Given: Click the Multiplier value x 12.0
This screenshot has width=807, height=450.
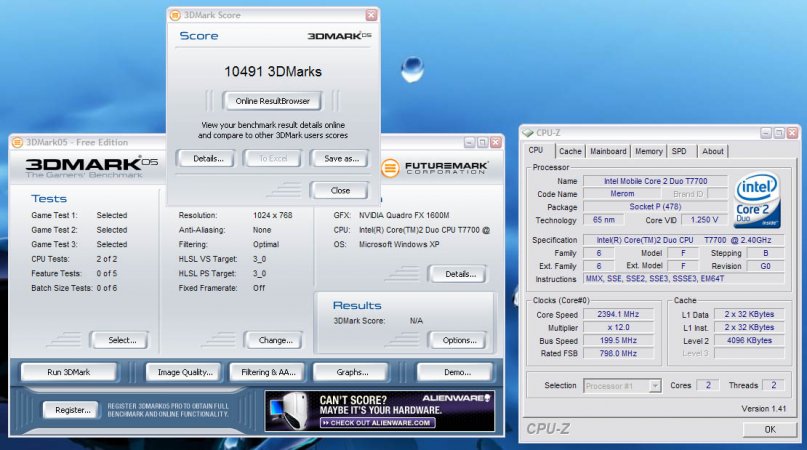Looking at the screenshot, I should (x=618, y=327).
